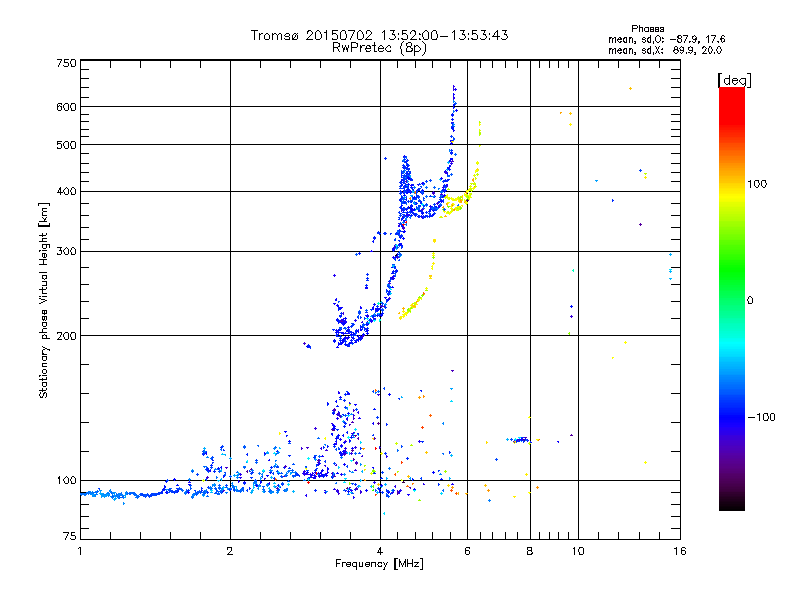
Task: Click the colorbar tick label "0"
Action: pyautogui.click(x=750, y=301)
